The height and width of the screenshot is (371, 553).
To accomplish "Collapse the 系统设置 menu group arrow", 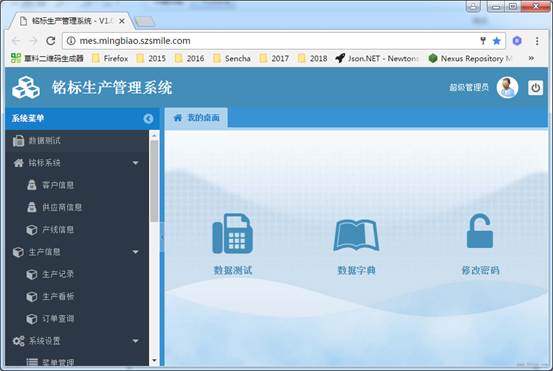I will click(135, 341).
